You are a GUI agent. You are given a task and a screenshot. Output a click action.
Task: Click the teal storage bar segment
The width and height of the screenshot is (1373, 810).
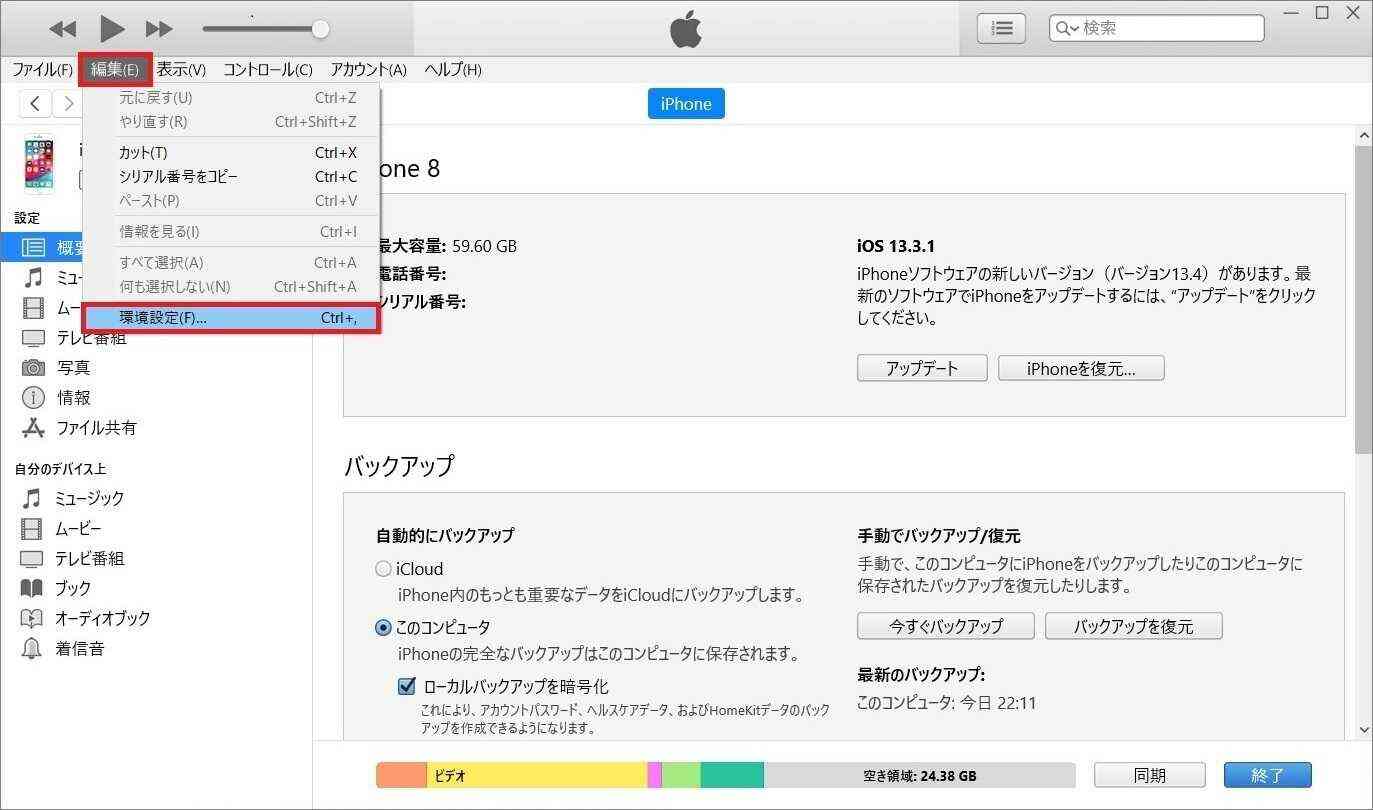point(732,775)
